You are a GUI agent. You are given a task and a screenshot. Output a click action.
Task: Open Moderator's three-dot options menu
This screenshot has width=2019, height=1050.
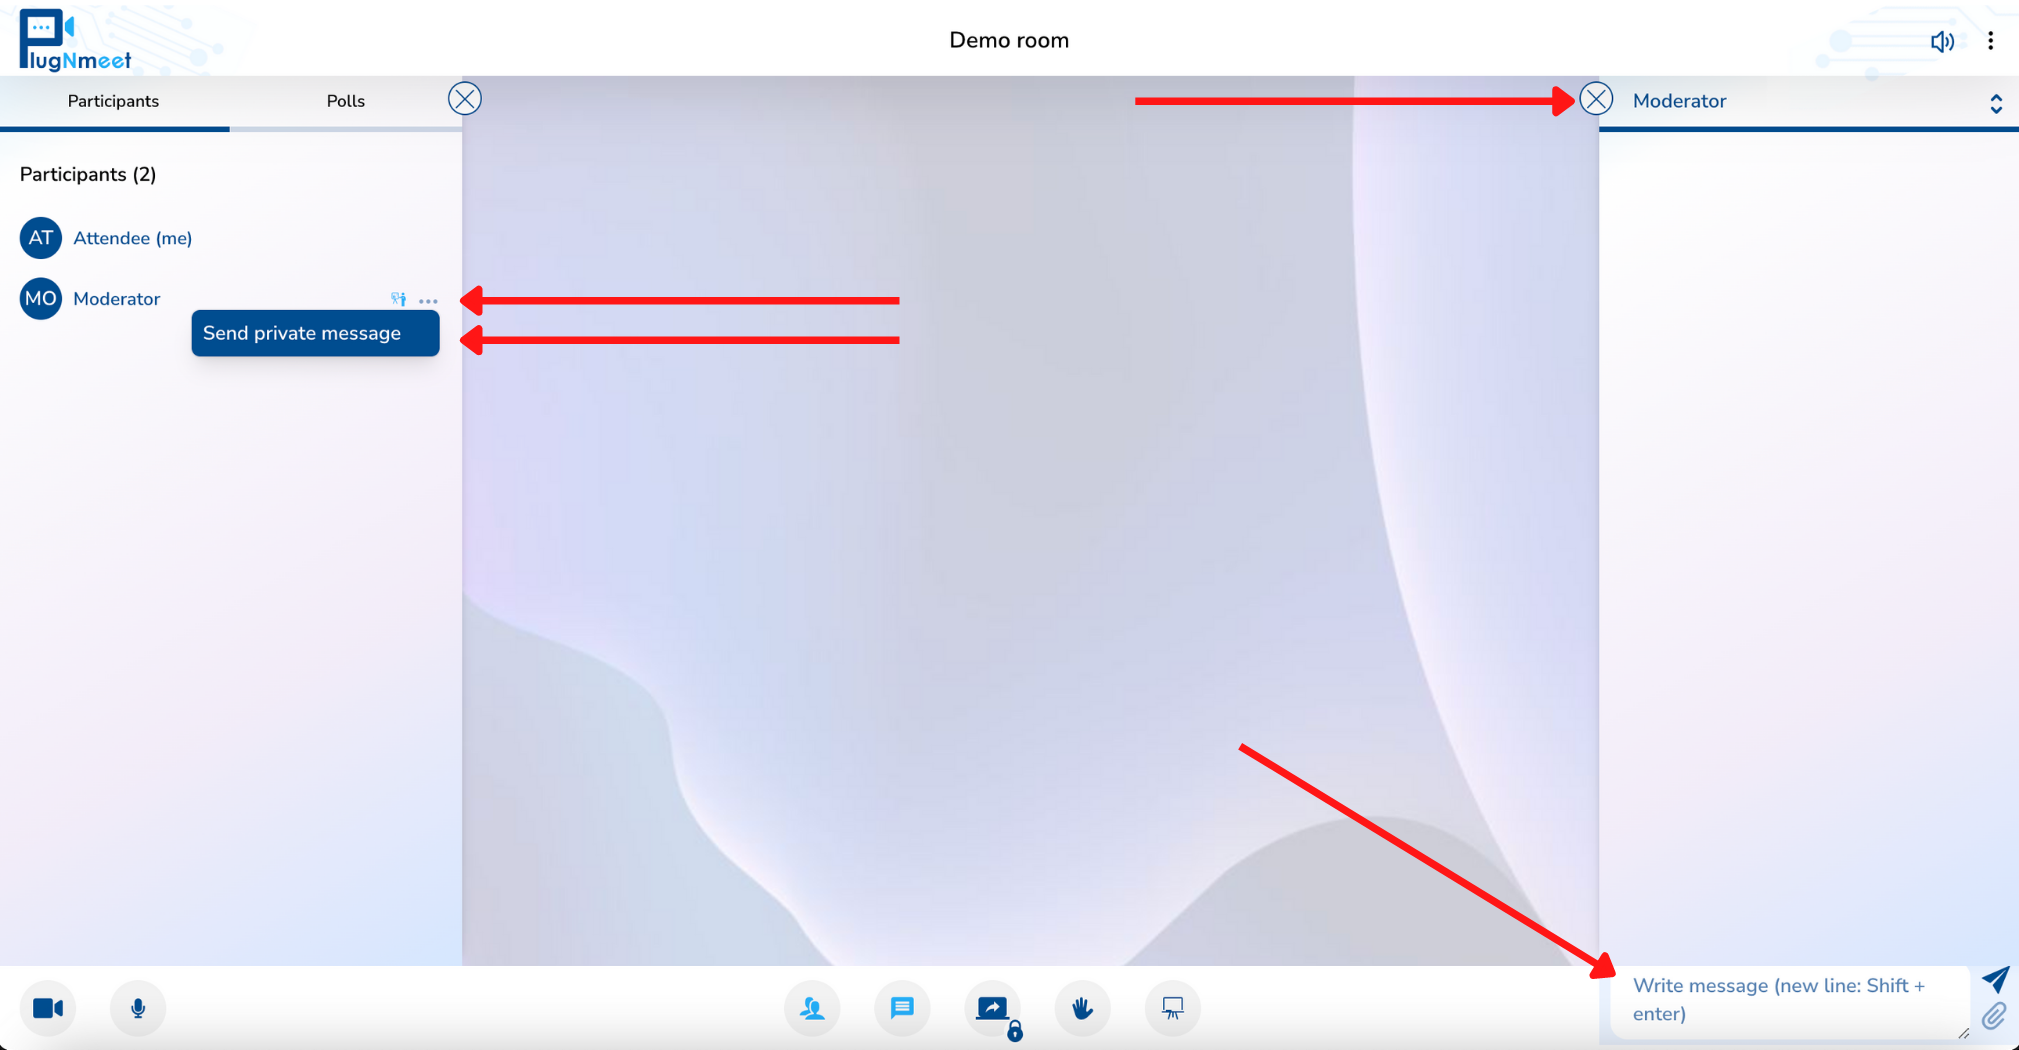tap(428, 300)
